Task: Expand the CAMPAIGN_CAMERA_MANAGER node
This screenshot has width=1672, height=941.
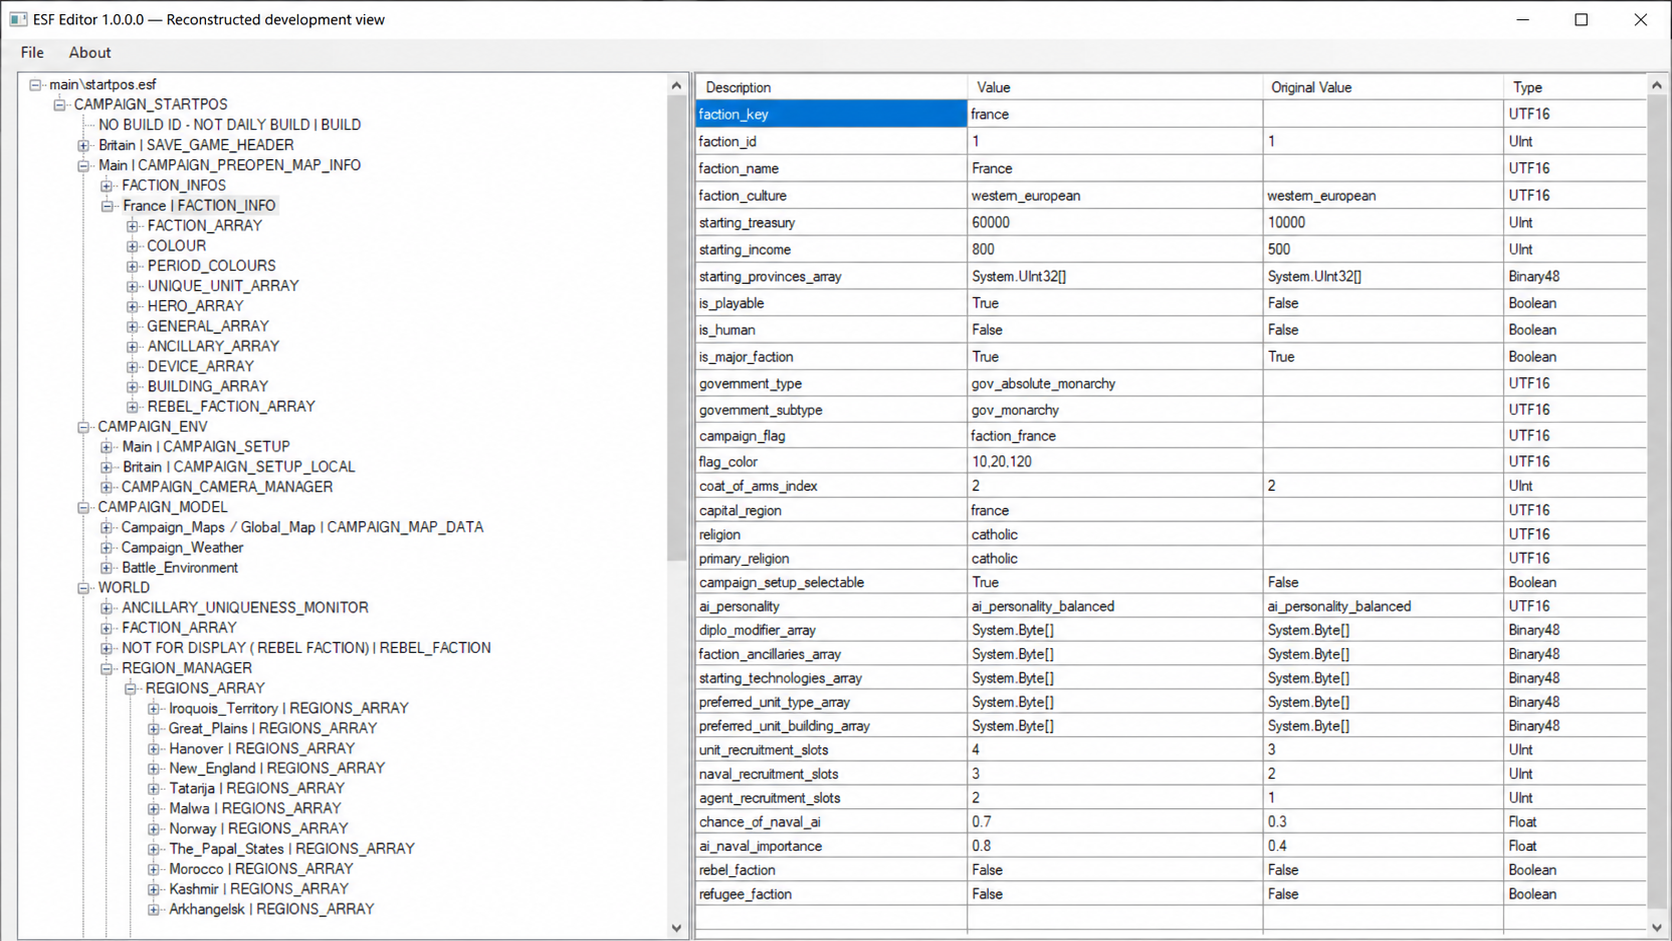Action: [107, 487]
